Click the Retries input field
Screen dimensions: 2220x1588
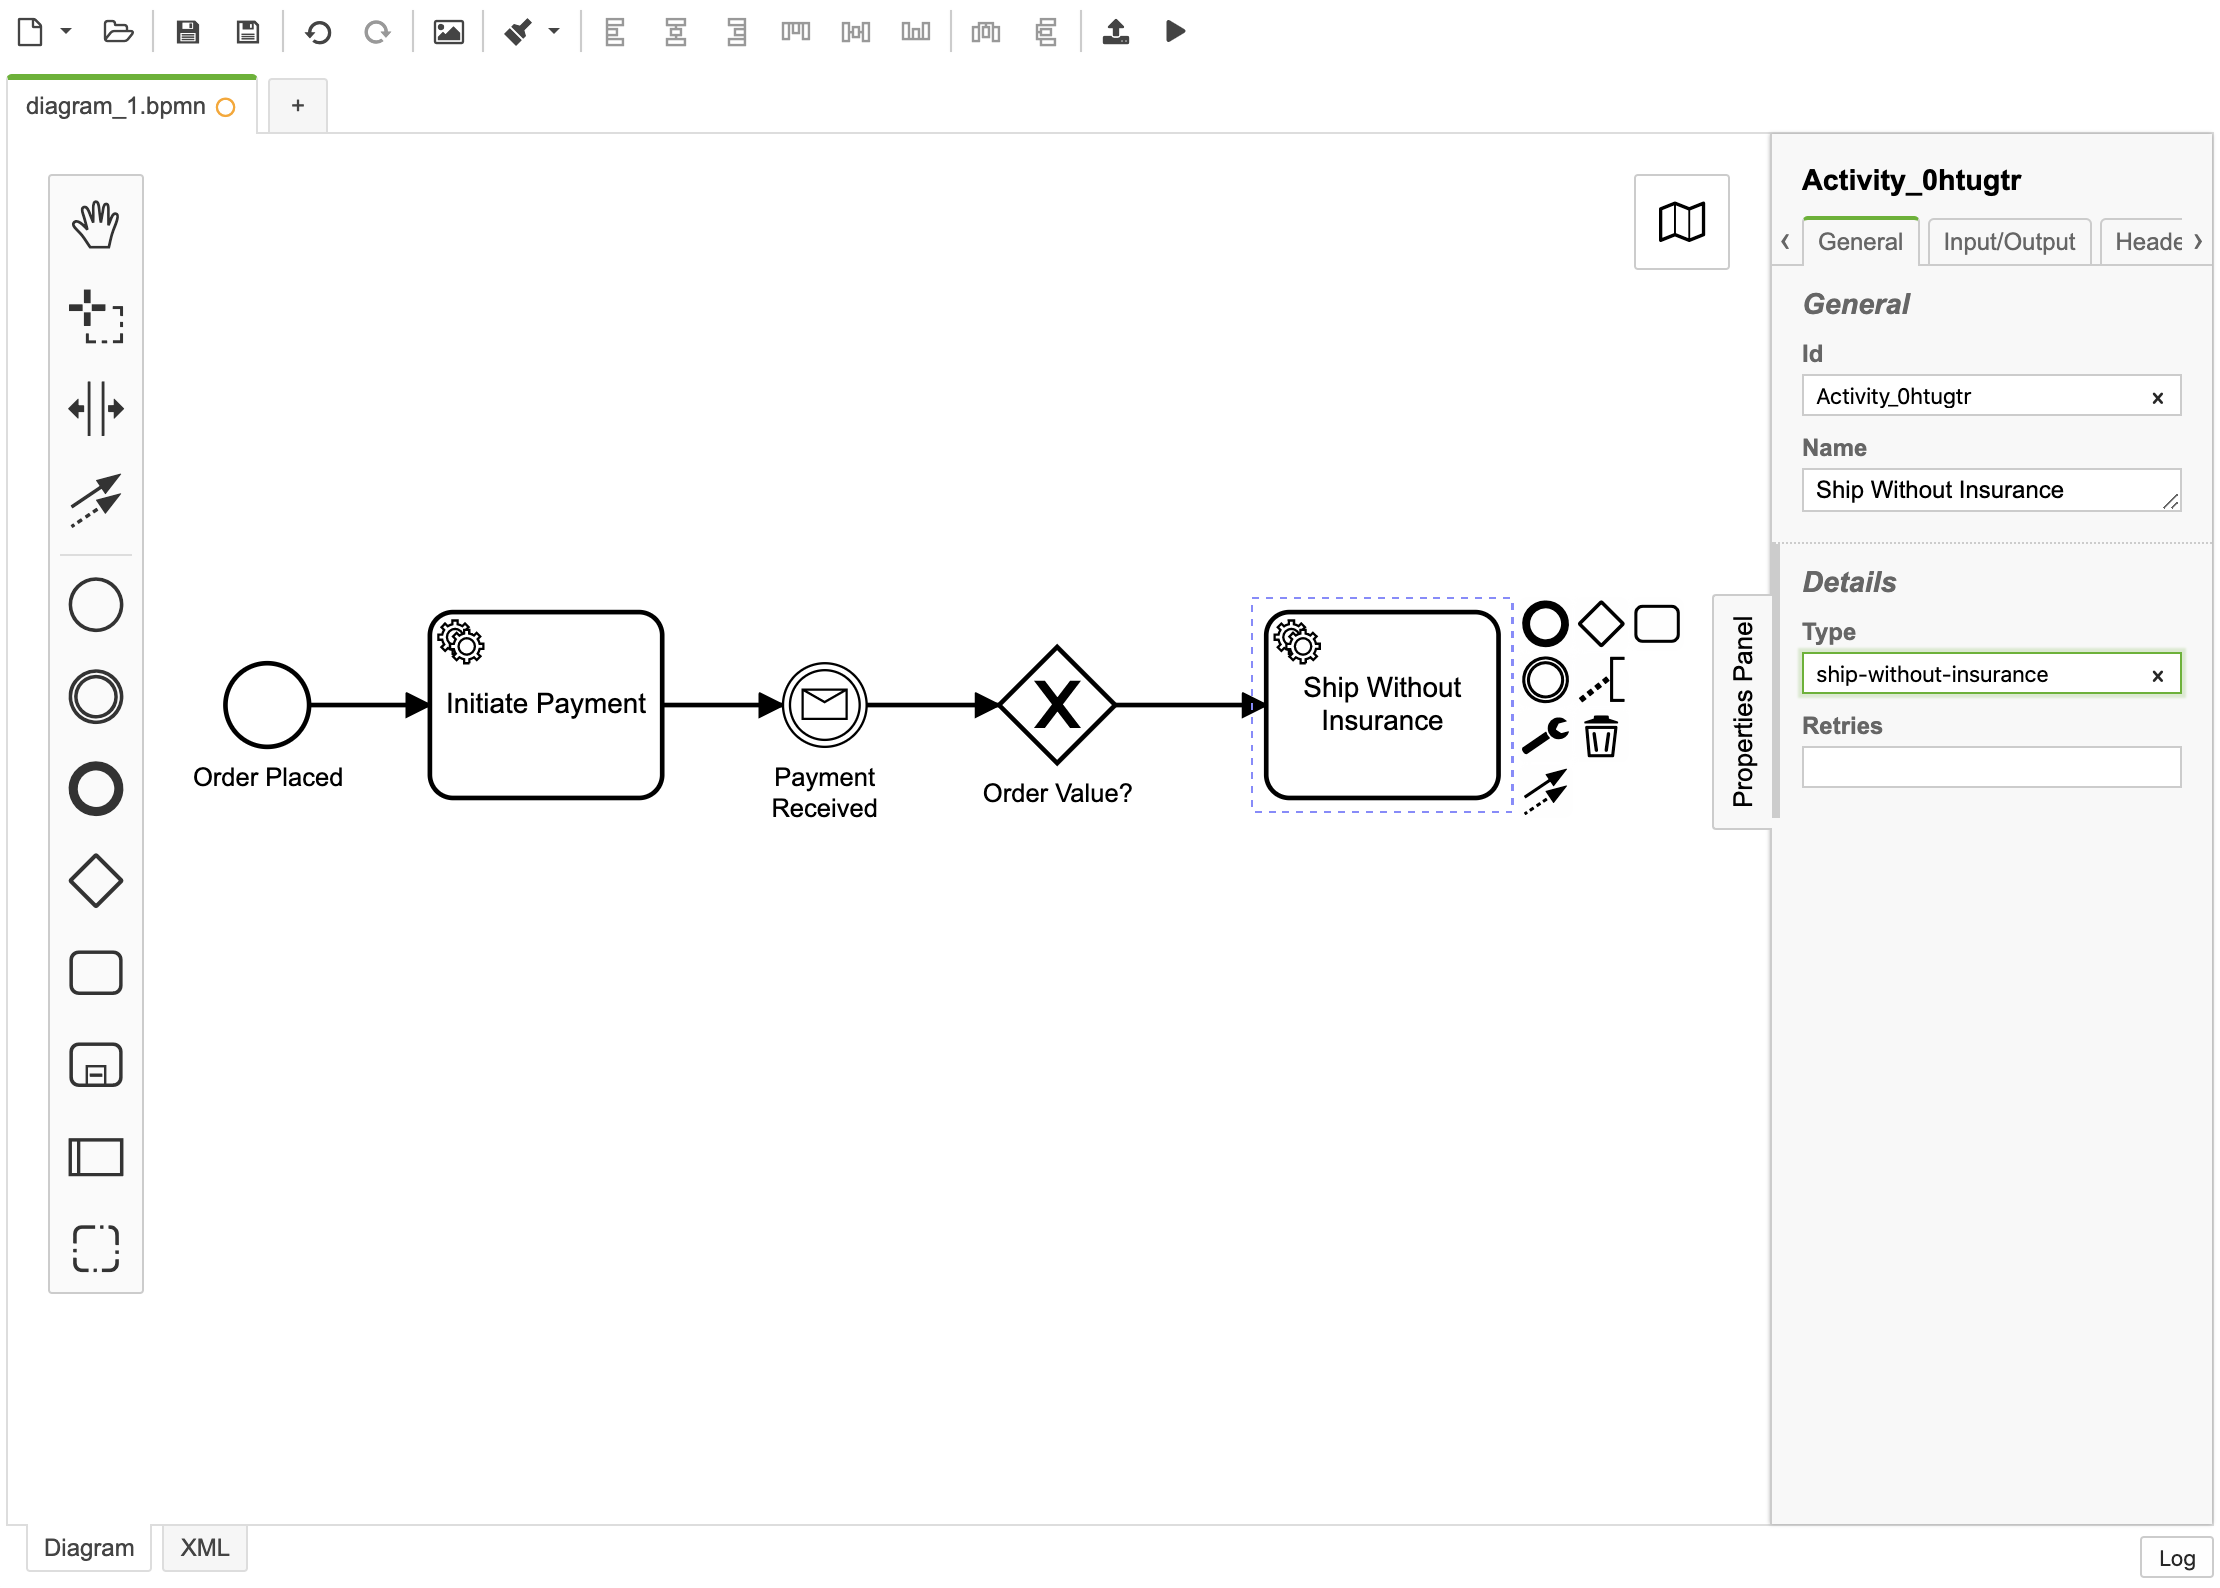pyautogui.click(x=1993, y=770)
